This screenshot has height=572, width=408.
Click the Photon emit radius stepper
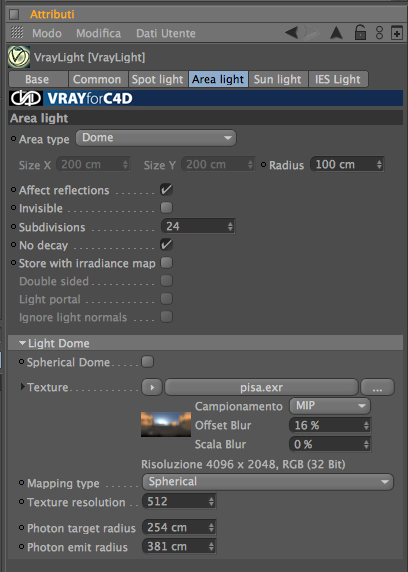click(x=211, y=546)
